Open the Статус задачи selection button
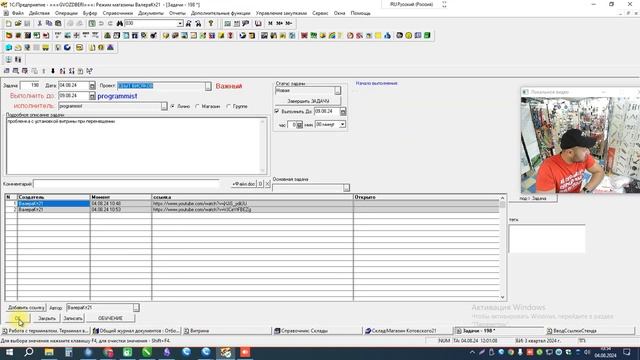 (338, 91)
